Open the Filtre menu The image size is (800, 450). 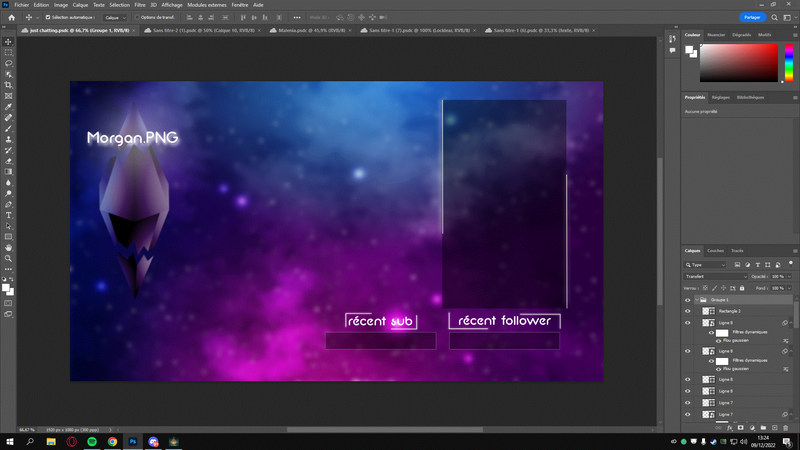[140, 5]
